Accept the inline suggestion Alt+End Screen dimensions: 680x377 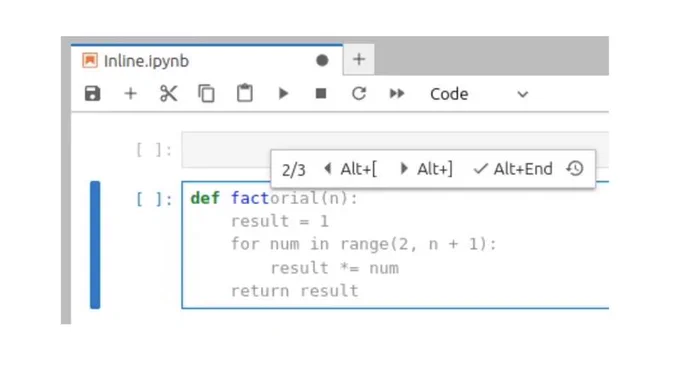[x=513, y=169]
